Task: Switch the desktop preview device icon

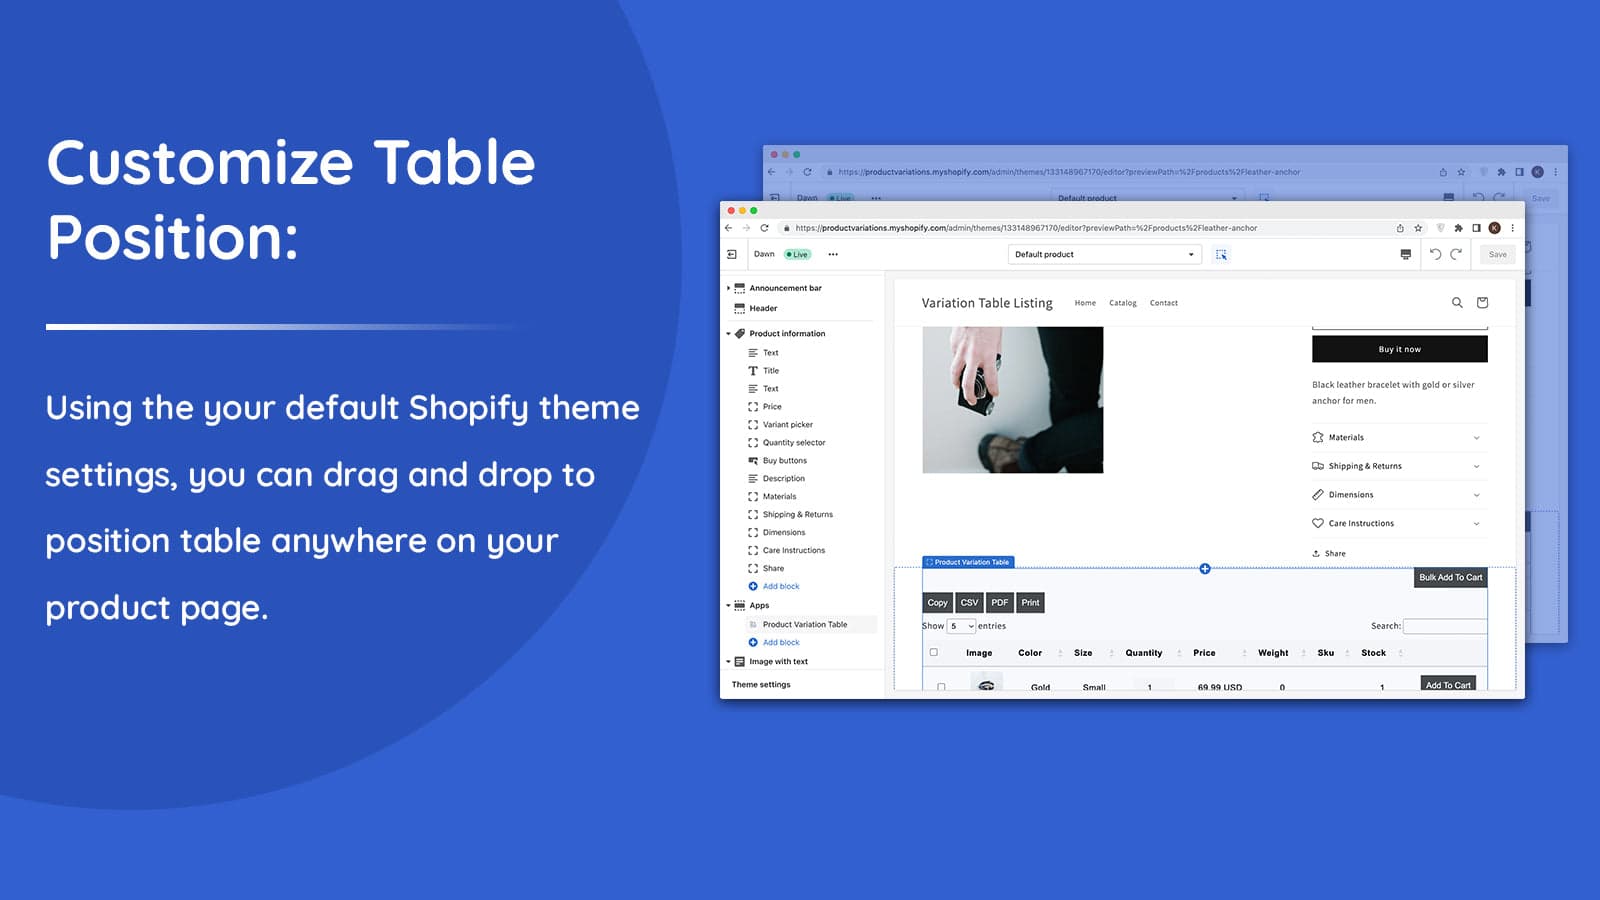Action: pos(1405,255)
